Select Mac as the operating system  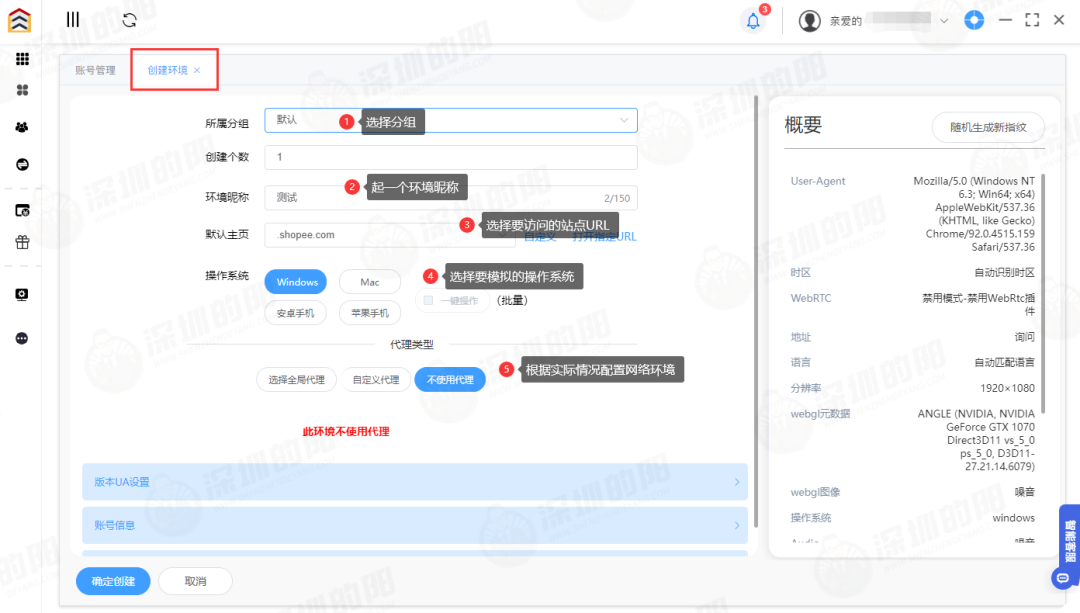(369, 281)
